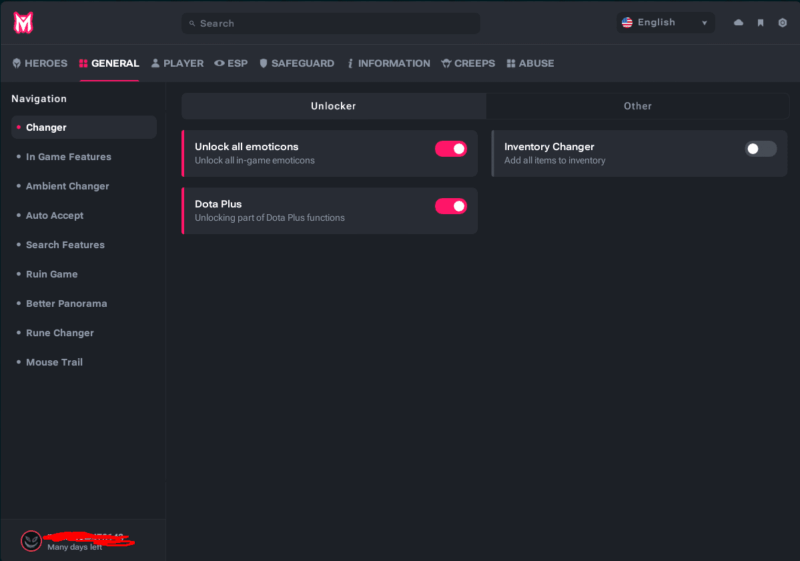
Task: Click the Unlock all emoticons title
Action: click(246, 147)
